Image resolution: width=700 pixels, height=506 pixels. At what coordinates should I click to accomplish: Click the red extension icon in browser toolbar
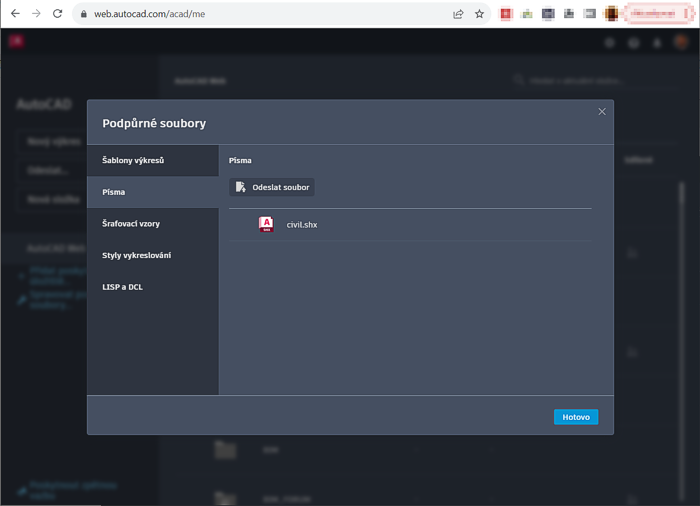pyautogui.click(x=507, y=14)
